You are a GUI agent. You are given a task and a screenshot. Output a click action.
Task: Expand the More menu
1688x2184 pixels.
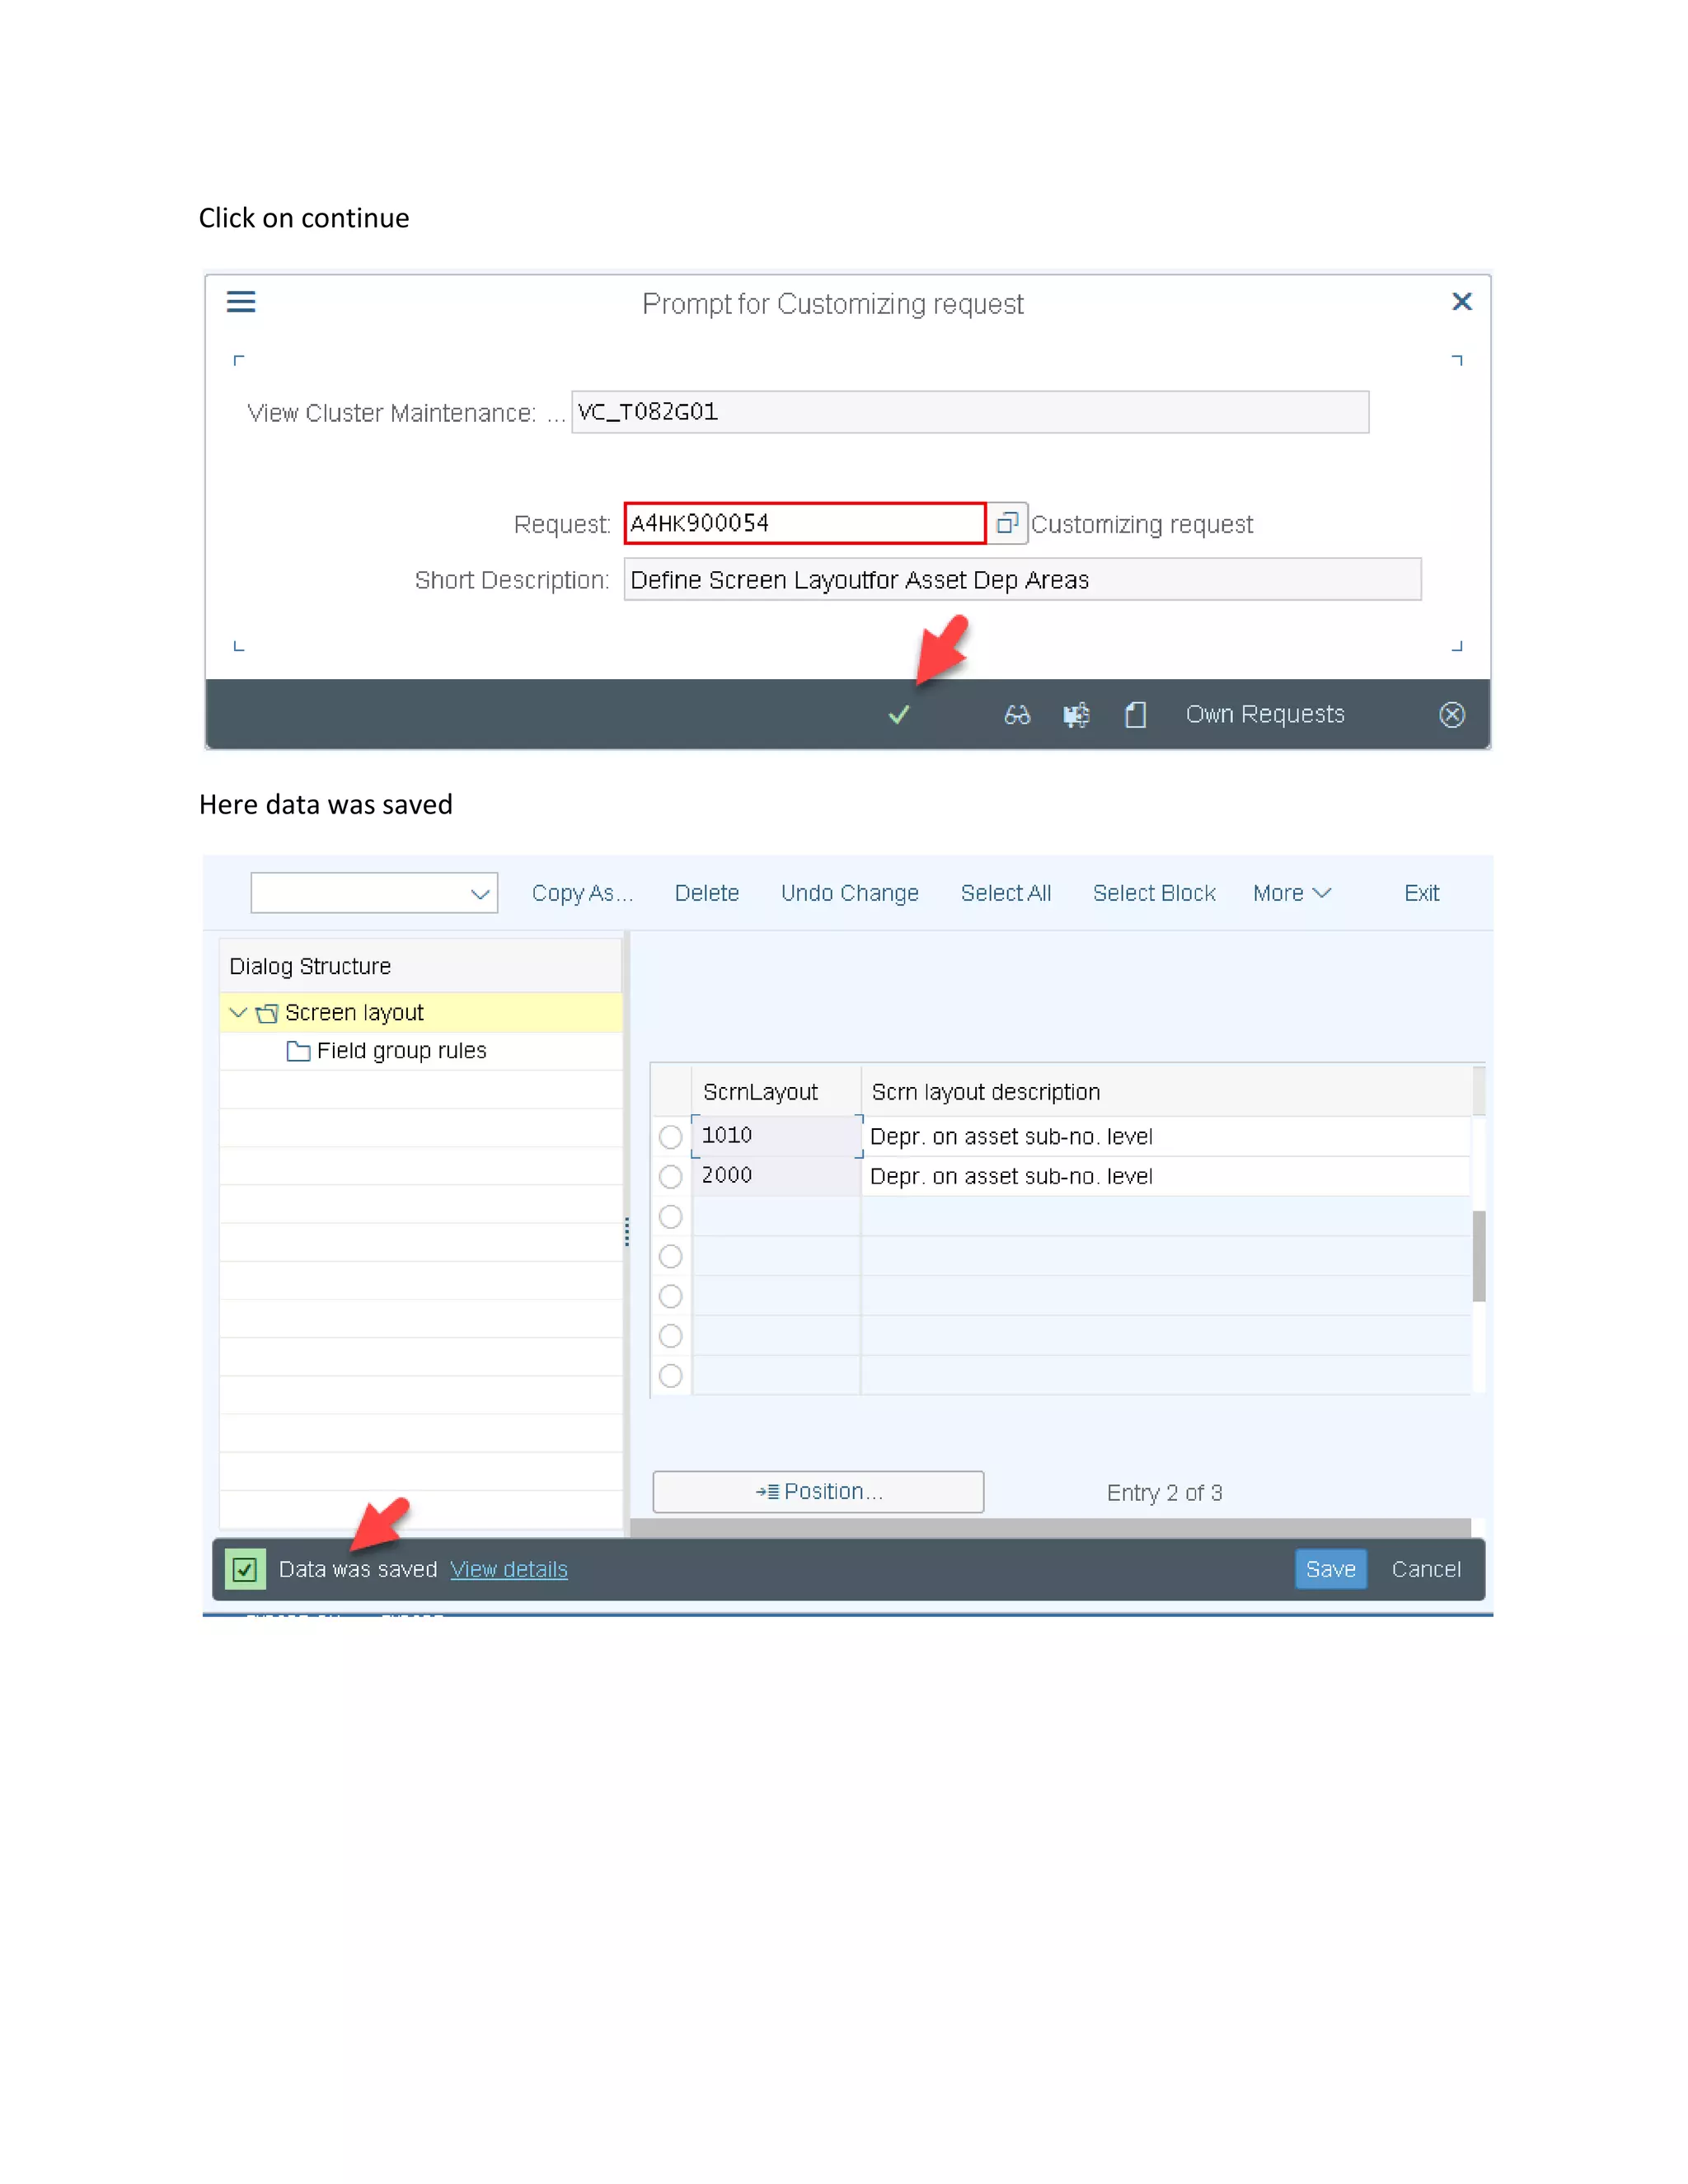coord(1291,894)
